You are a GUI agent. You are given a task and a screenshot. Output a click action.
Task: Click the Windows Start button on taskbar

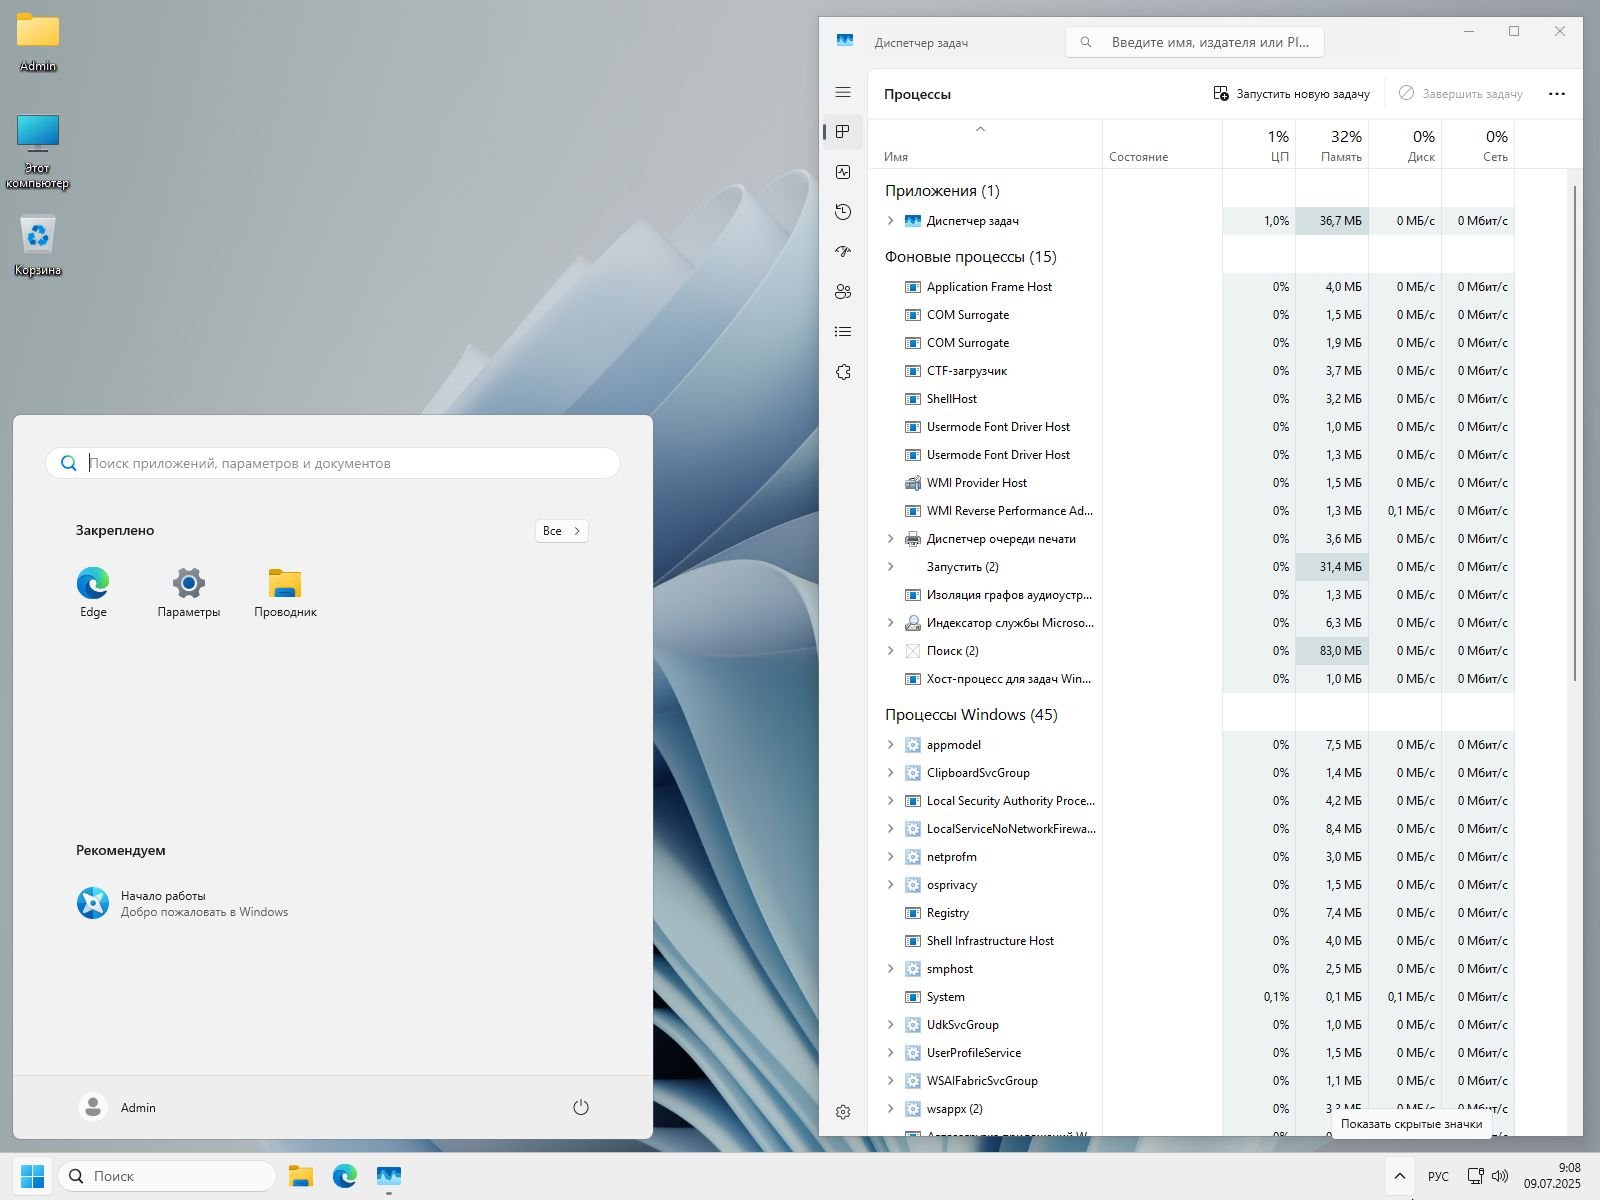pos(32,1176)
